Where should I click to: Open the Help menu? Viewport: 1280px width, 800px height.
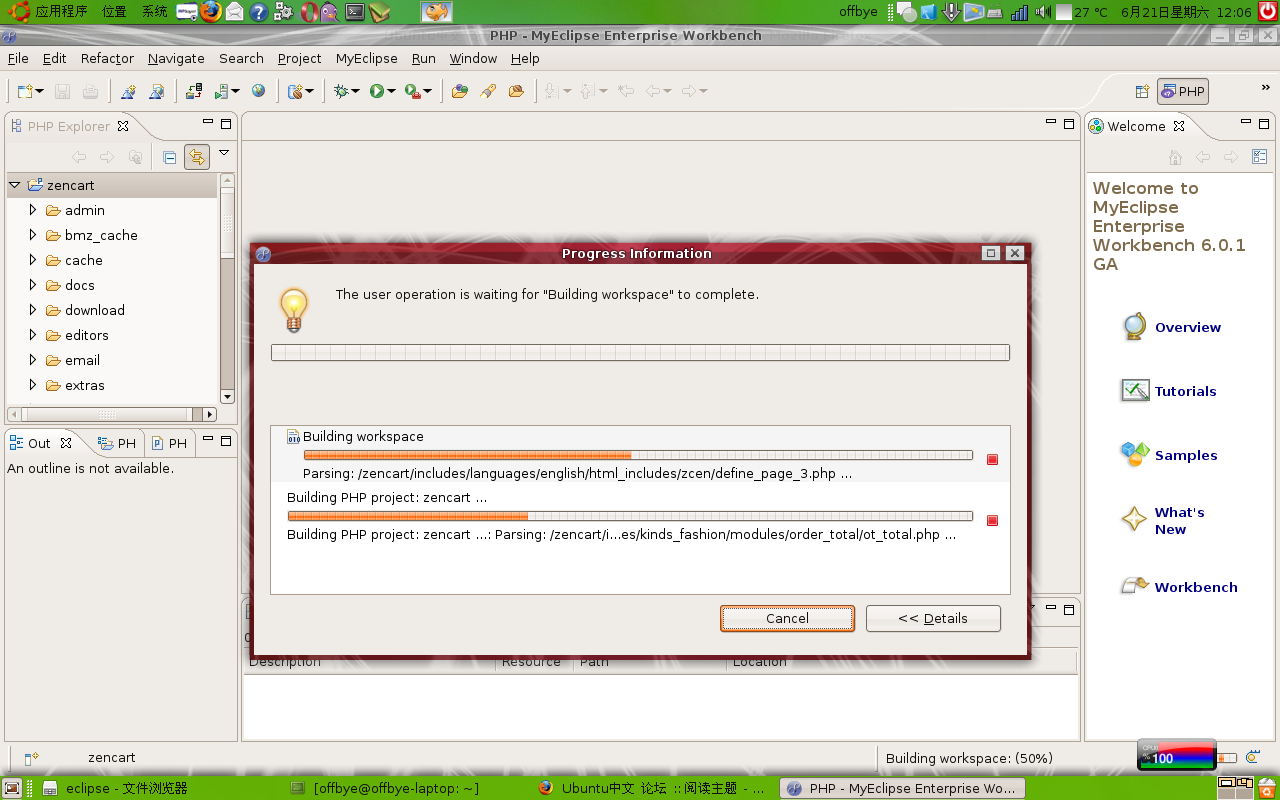coord(525,58)
